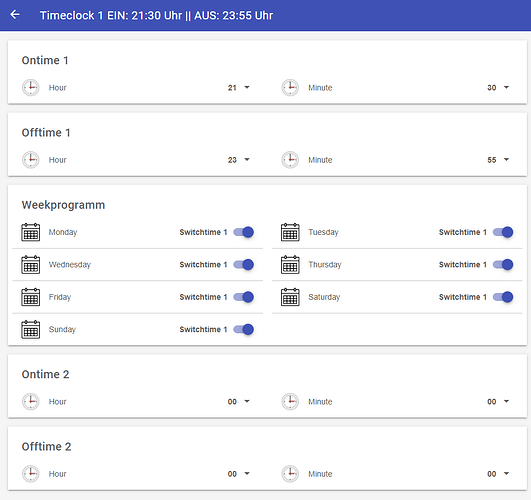Click the Ontime 2 heading
The width and height of the screenshot is (531, 500).
[x=45, y=374]
